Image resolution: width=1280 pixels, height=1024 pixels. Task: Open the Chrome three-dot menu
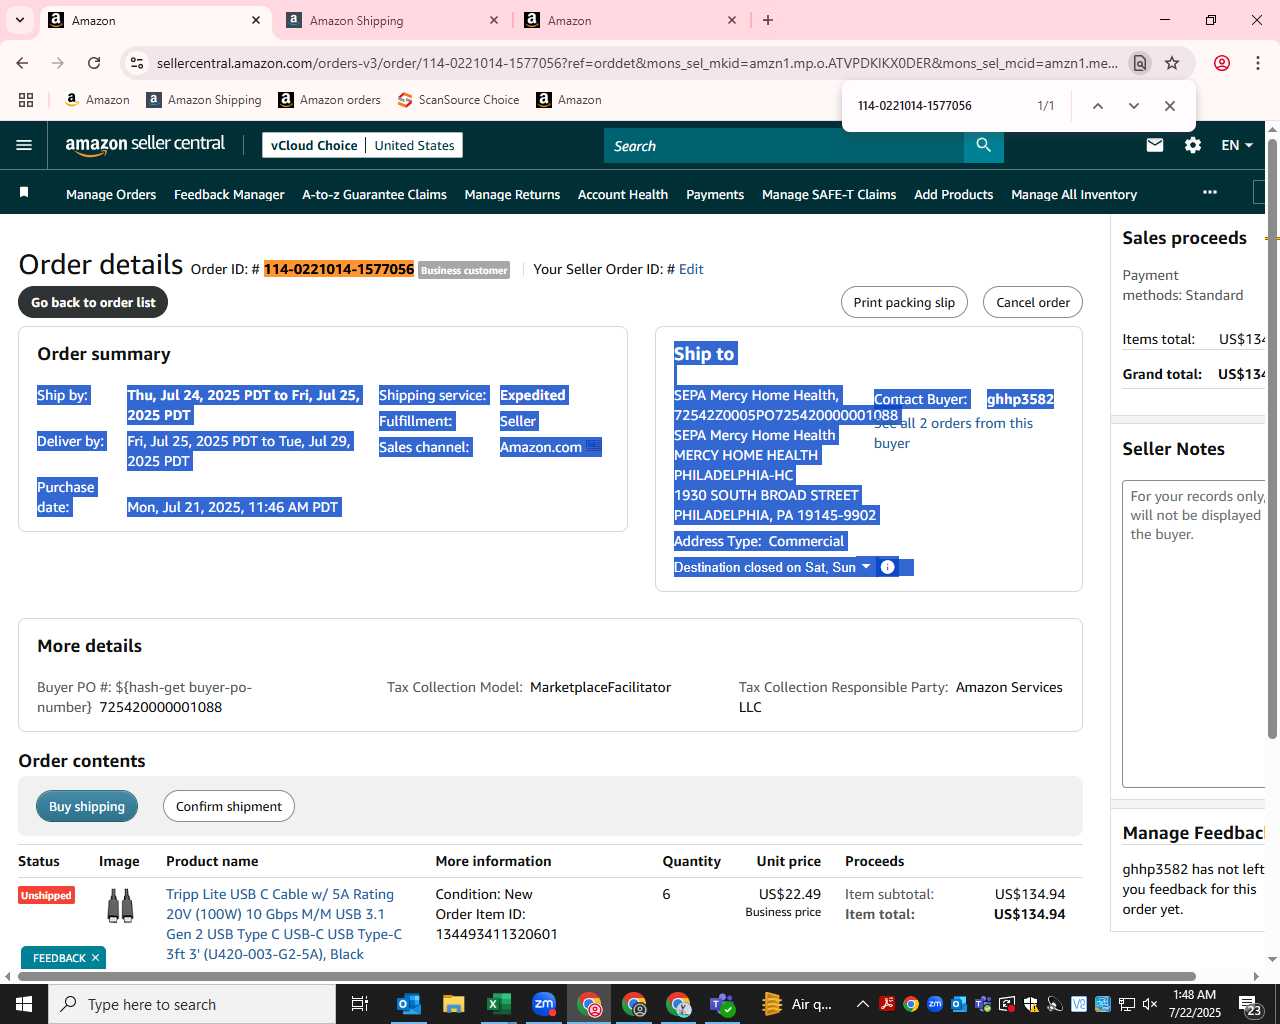click(x=1258, y=63)
